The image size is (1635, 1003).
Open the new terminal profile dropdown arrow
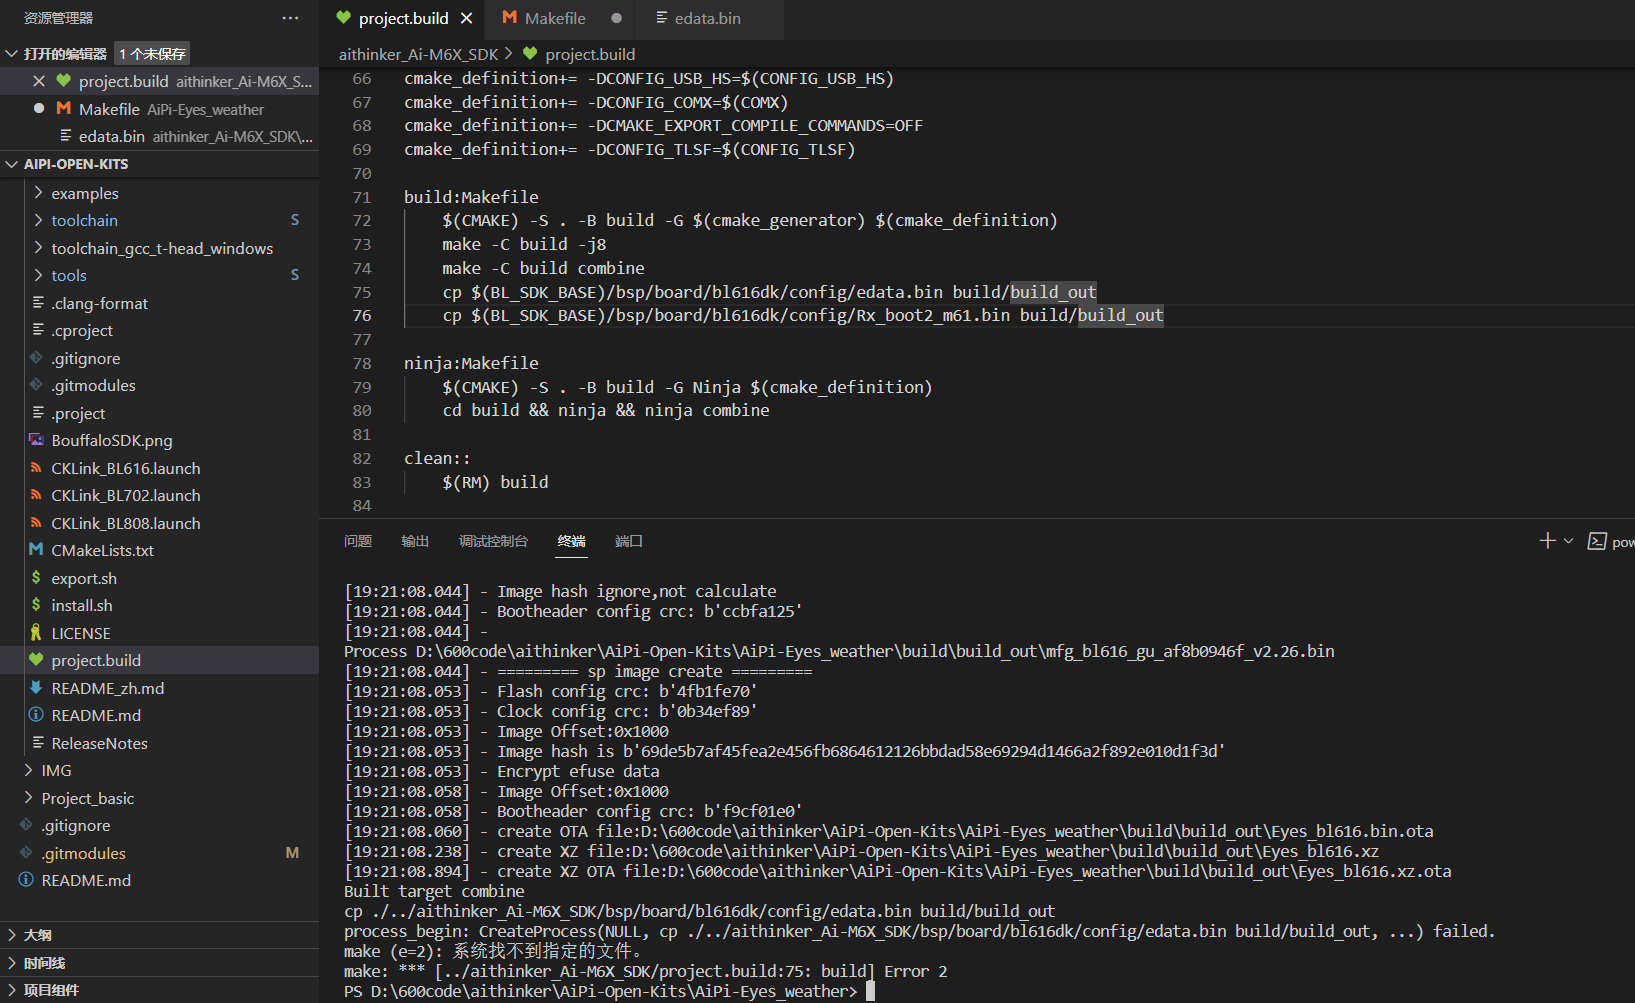click(1568, 541)
